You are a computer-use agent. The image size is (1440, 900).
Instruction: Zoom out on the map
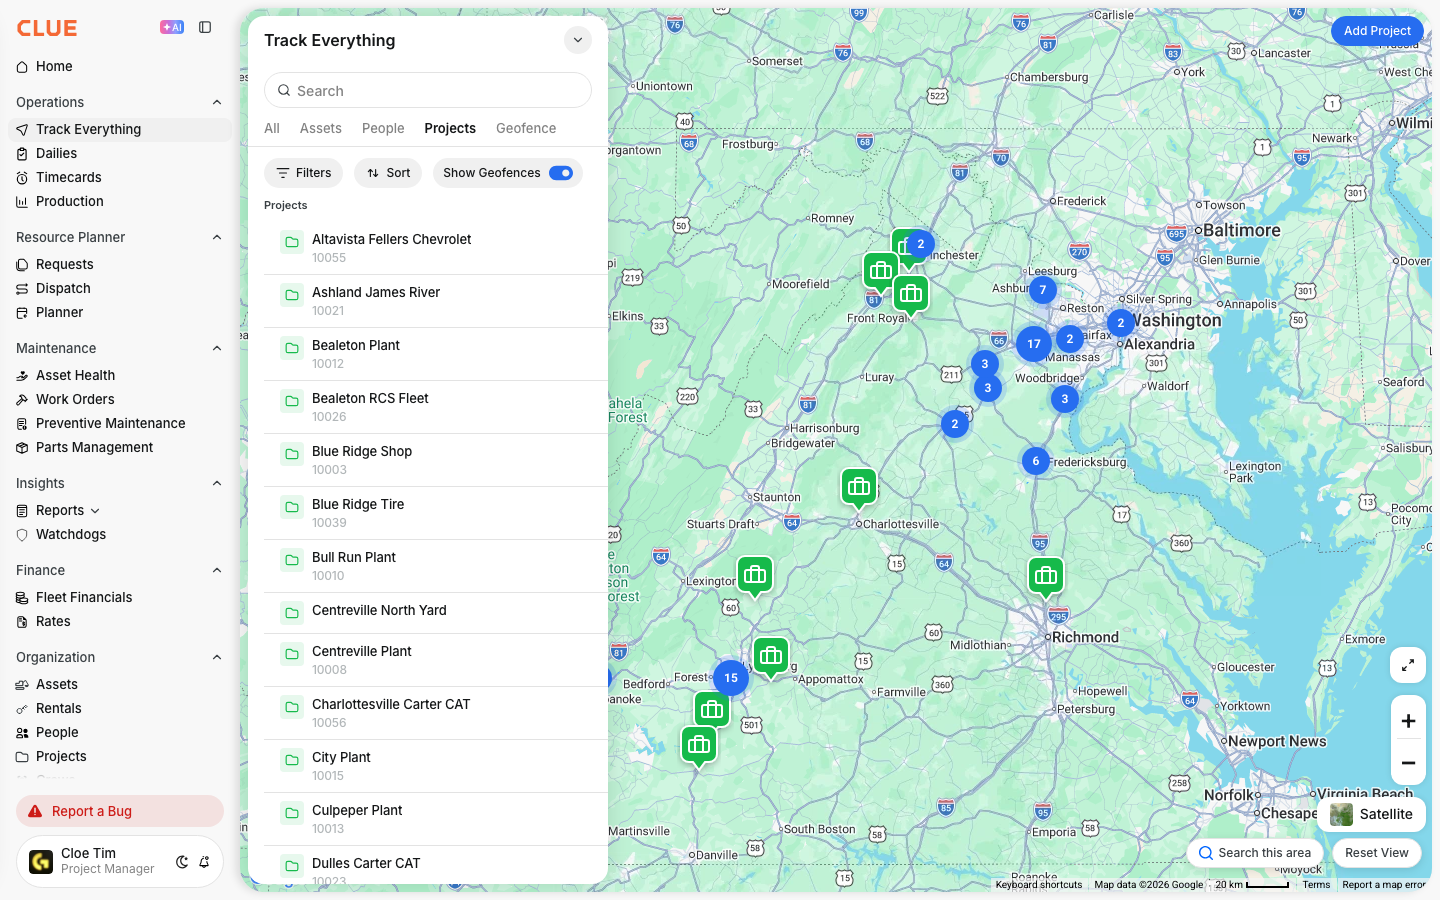click(x=1408, y=763)
